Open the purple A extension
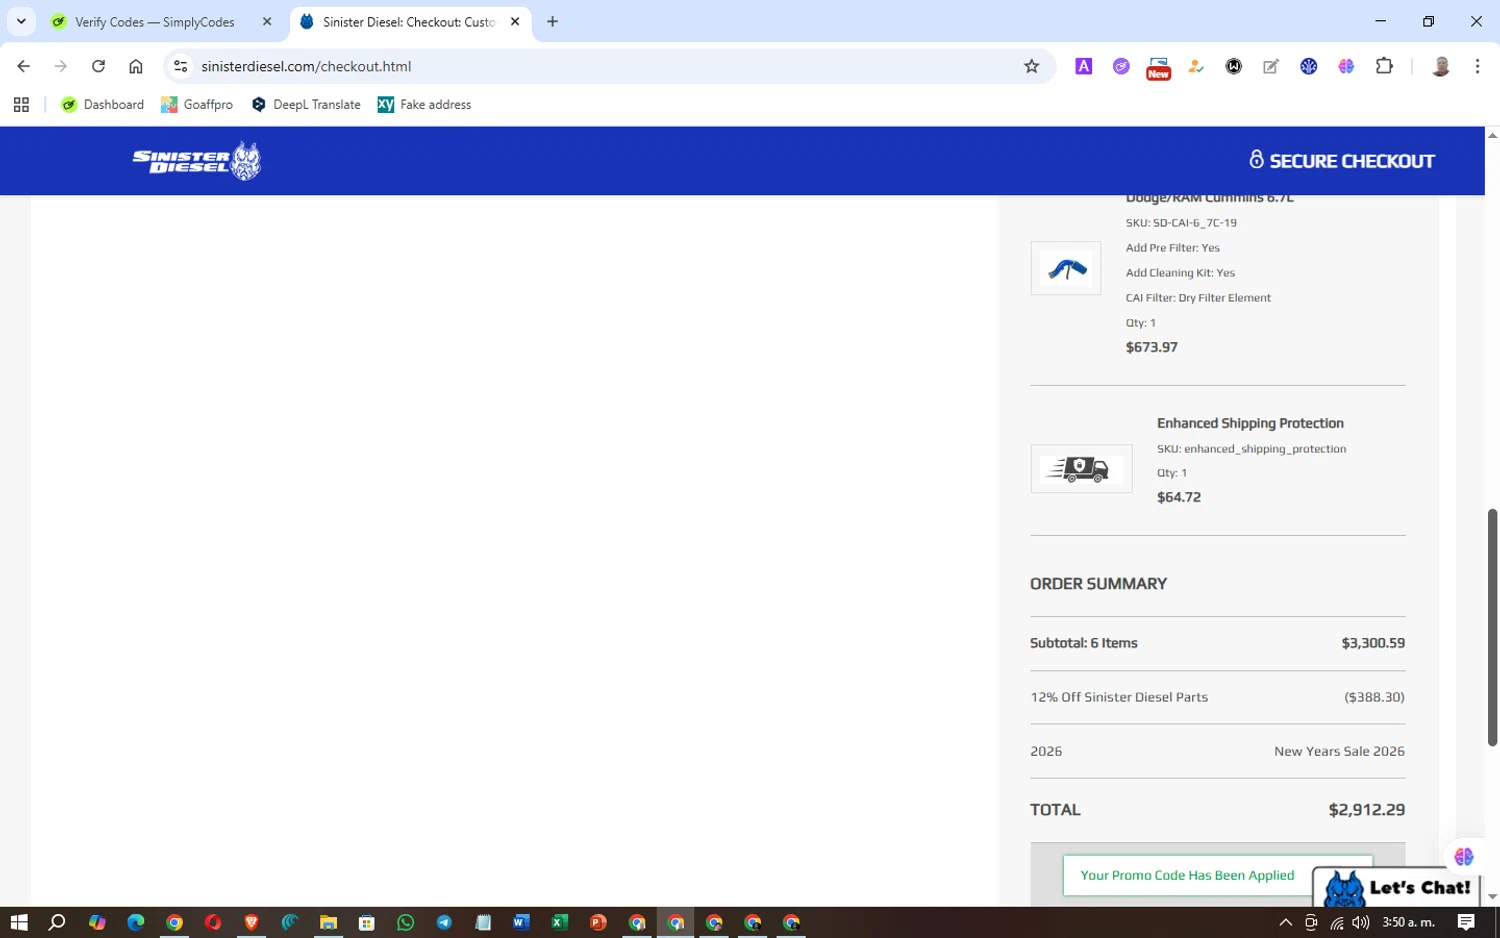The image size is (1500, 938). [x=1083, y=66]
